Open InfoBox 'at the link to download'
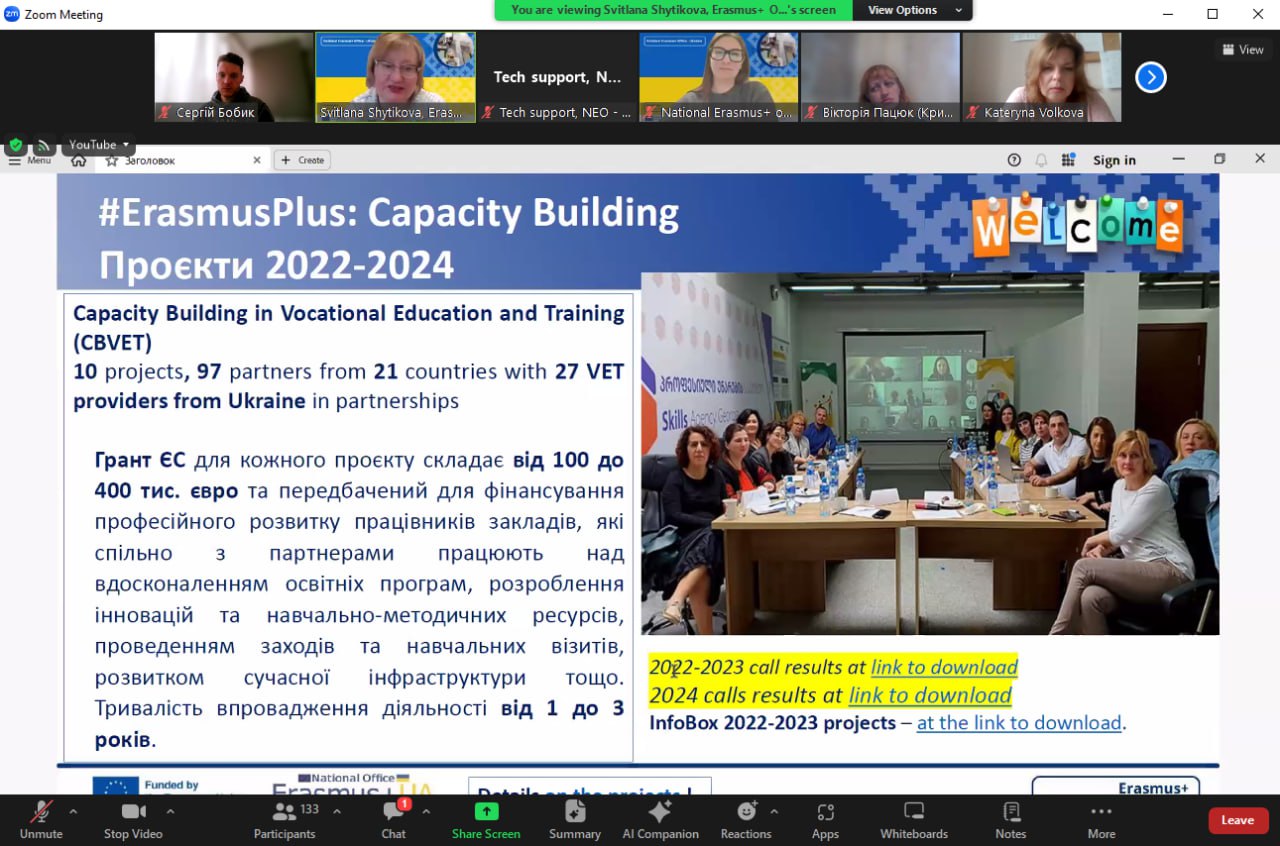The height and width of the screenshot is (846, 1280). pos(1019,722)
